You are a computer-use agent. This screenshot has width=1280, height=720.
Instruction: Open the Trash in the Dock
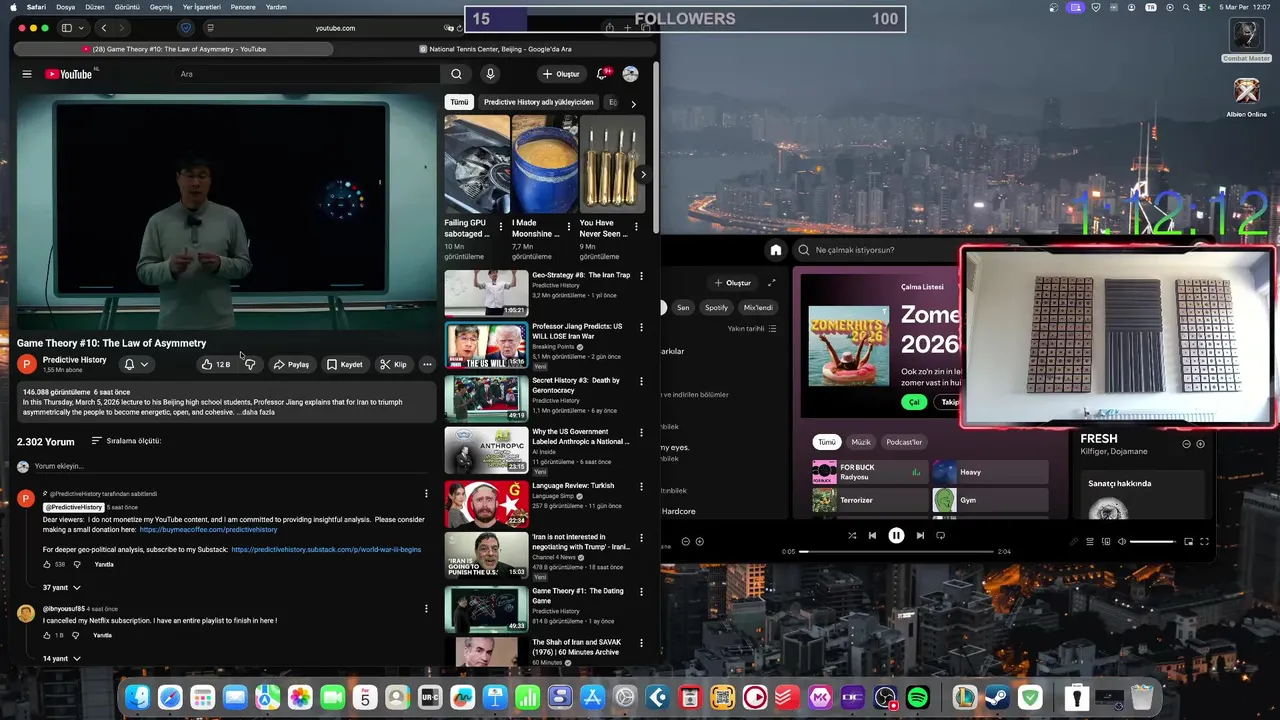coord(1142,697)
